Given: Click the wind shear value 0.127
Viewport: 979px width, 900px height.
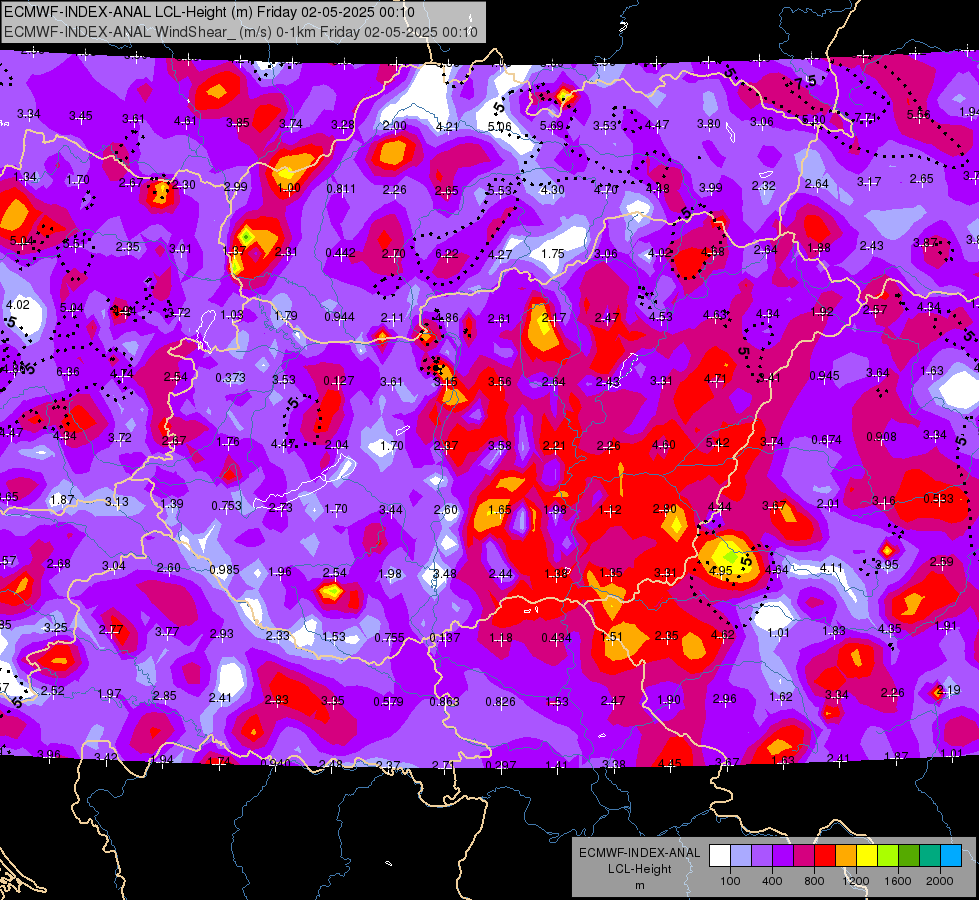Looking at the screenshot, I should [x=338, y=380].
